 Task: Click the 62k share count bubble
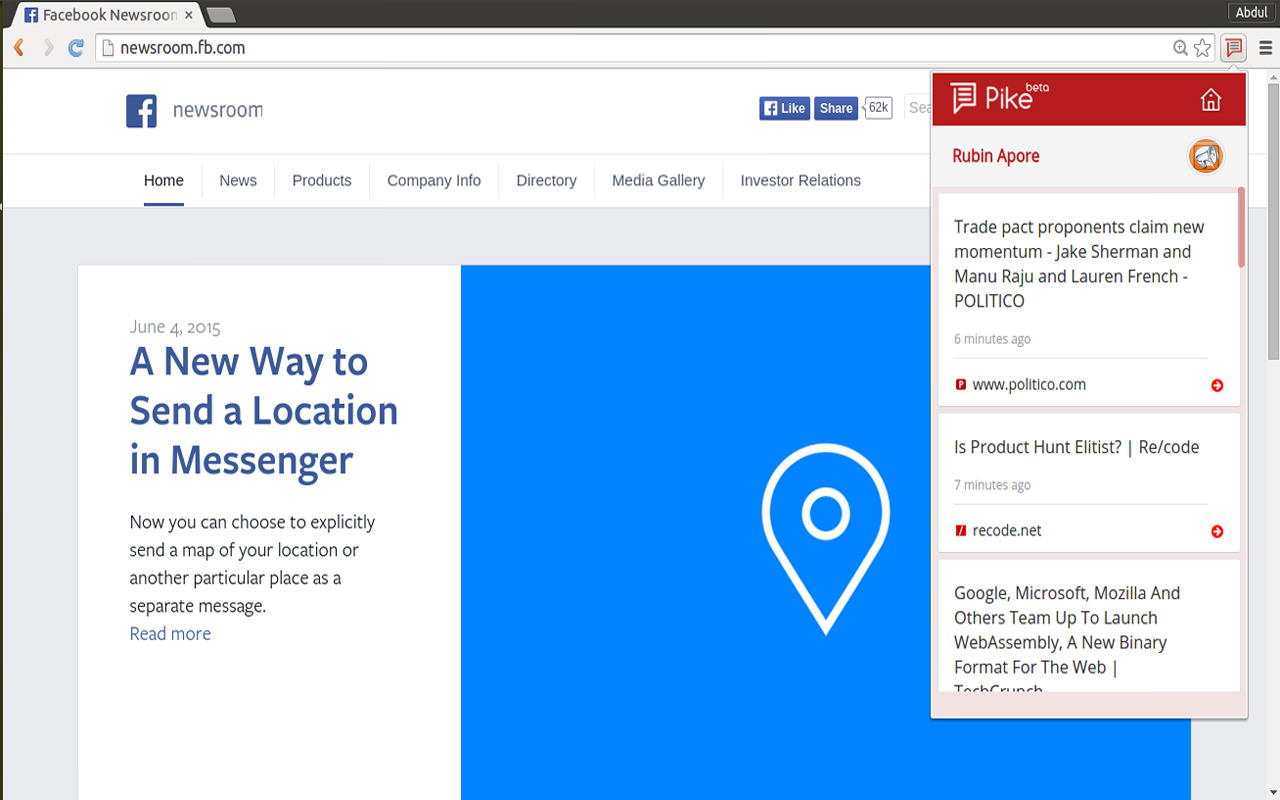[x=878, y=108]
